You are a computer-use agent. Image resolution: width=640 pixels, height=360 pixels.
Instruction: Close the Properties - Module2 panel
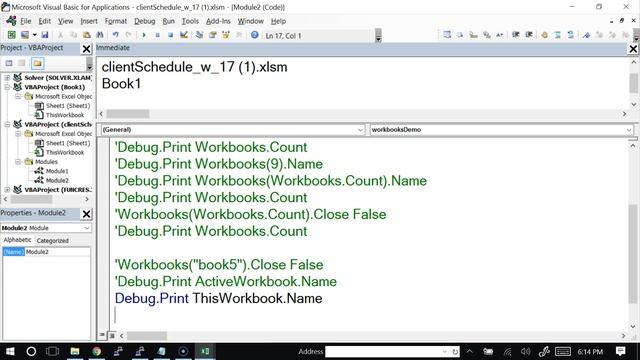[86, 214]
